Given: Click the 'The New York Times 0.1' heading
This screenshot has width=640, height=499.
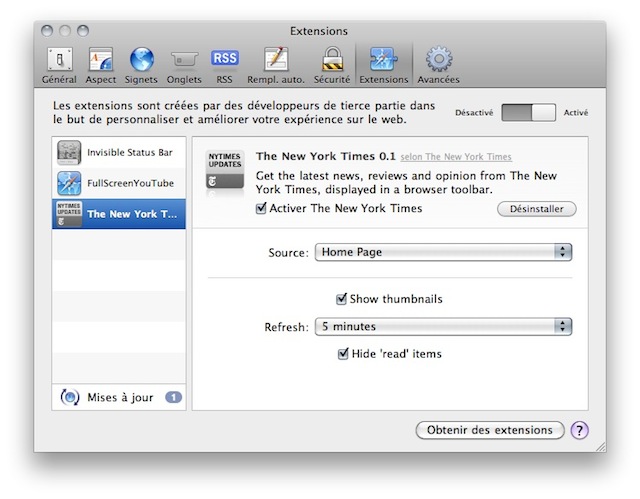Looking at the screenshot, I should 326,156.
